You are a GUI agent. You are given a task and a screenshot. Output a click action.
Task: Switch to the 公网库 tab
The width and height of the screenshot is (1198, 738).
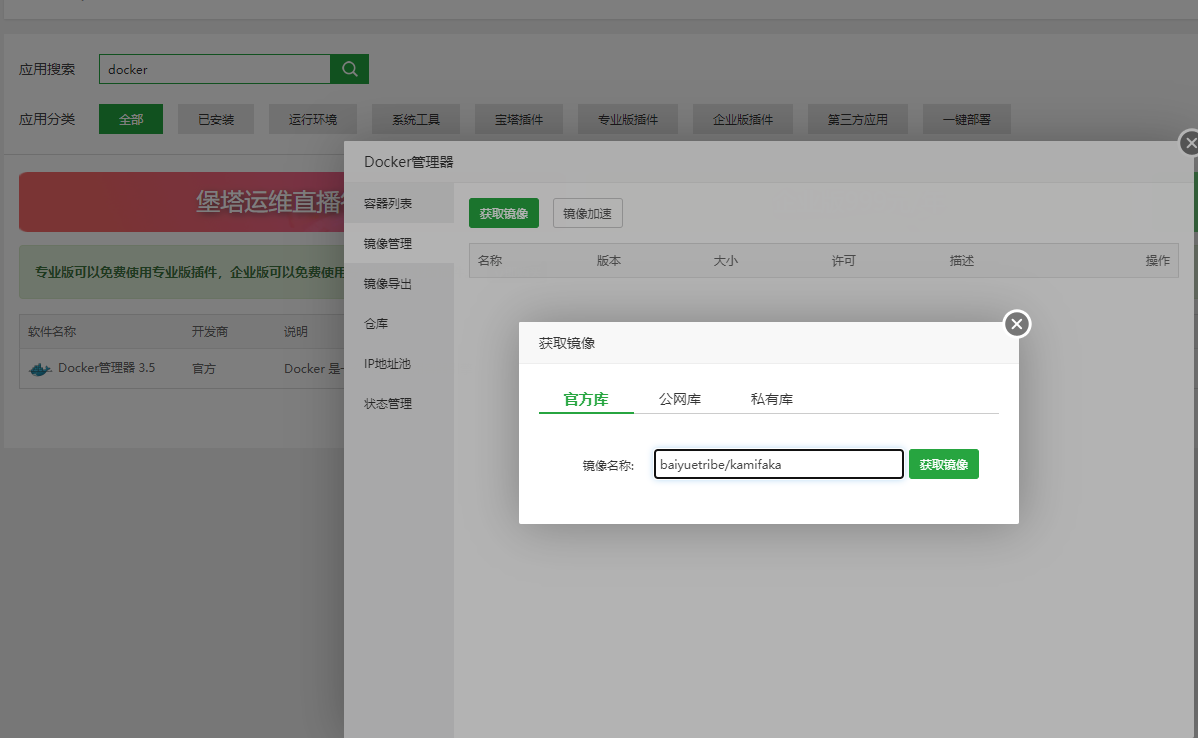tap(680, 396)
